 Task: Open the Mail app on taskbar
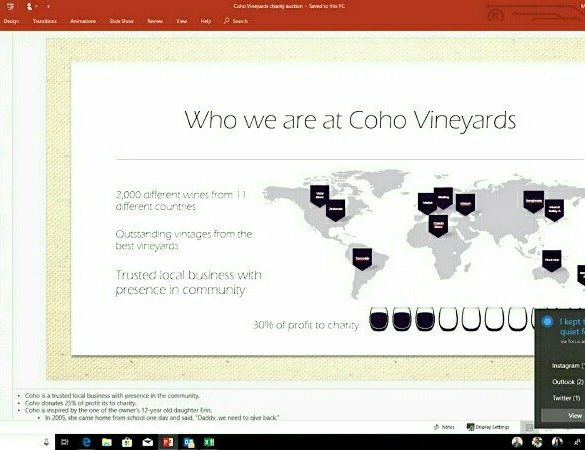[x=148, y=442]
